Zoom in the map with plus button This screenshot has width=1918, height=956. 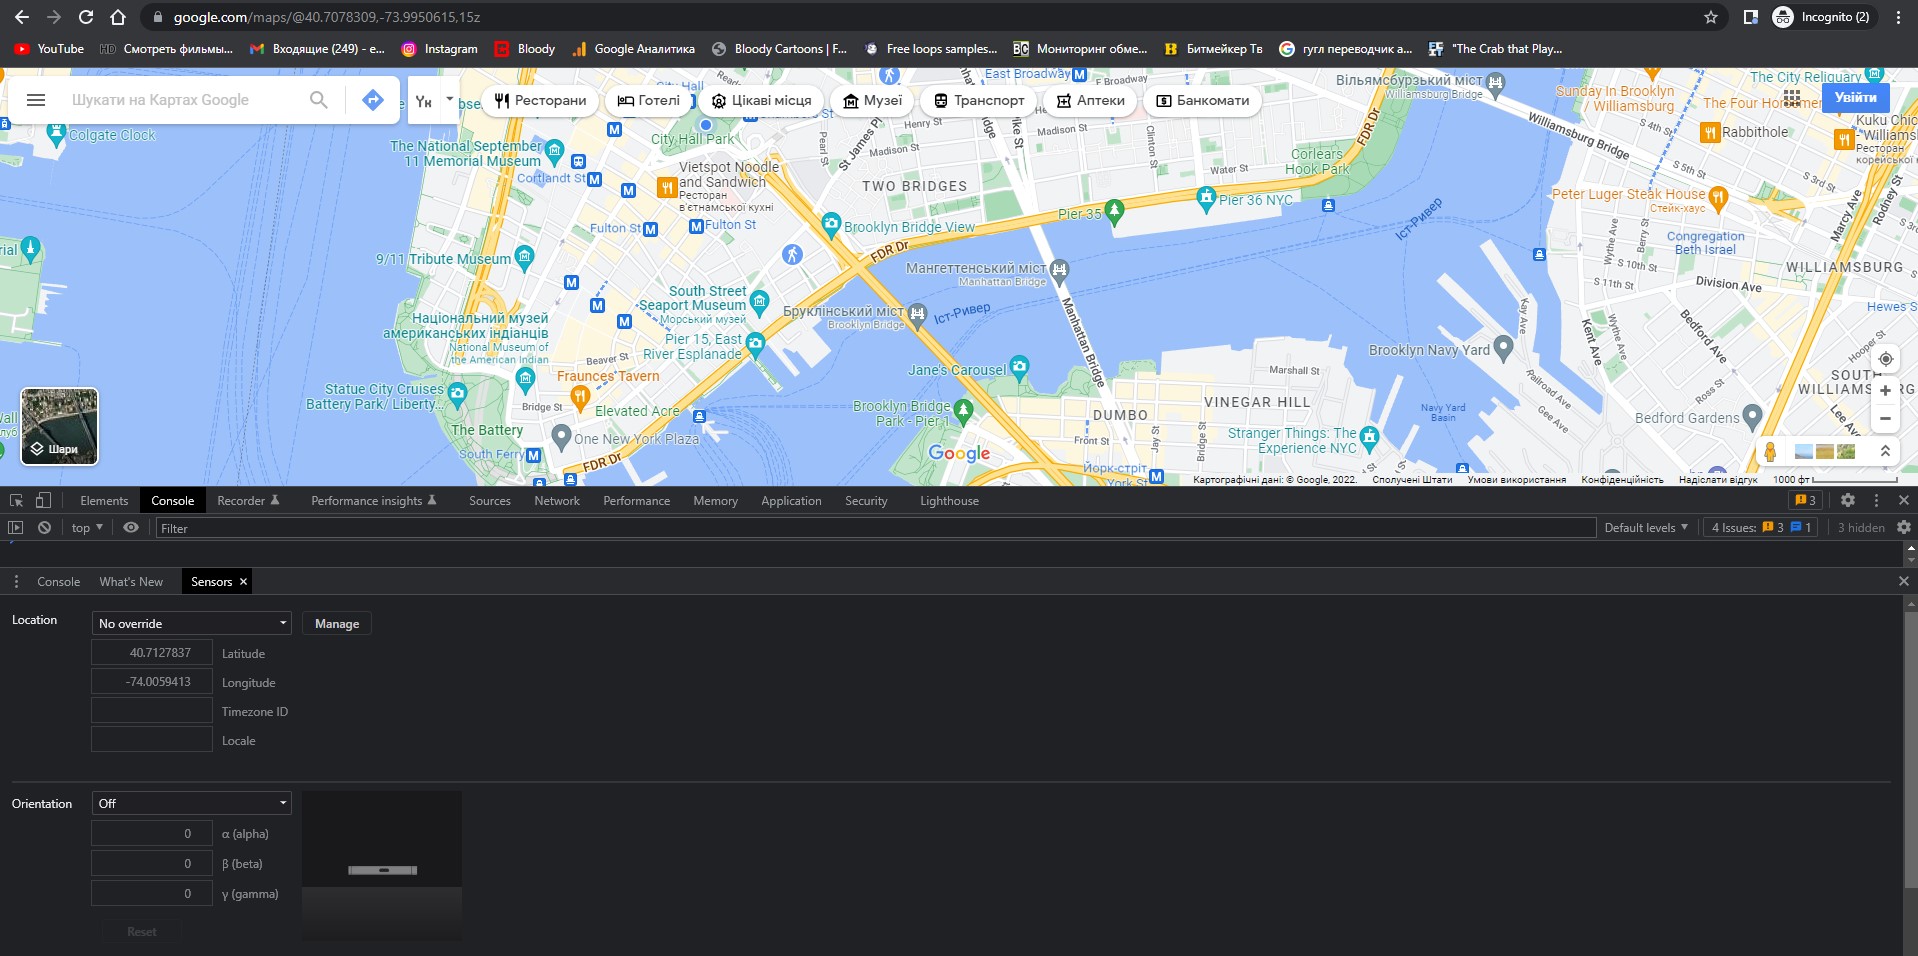1885,391
